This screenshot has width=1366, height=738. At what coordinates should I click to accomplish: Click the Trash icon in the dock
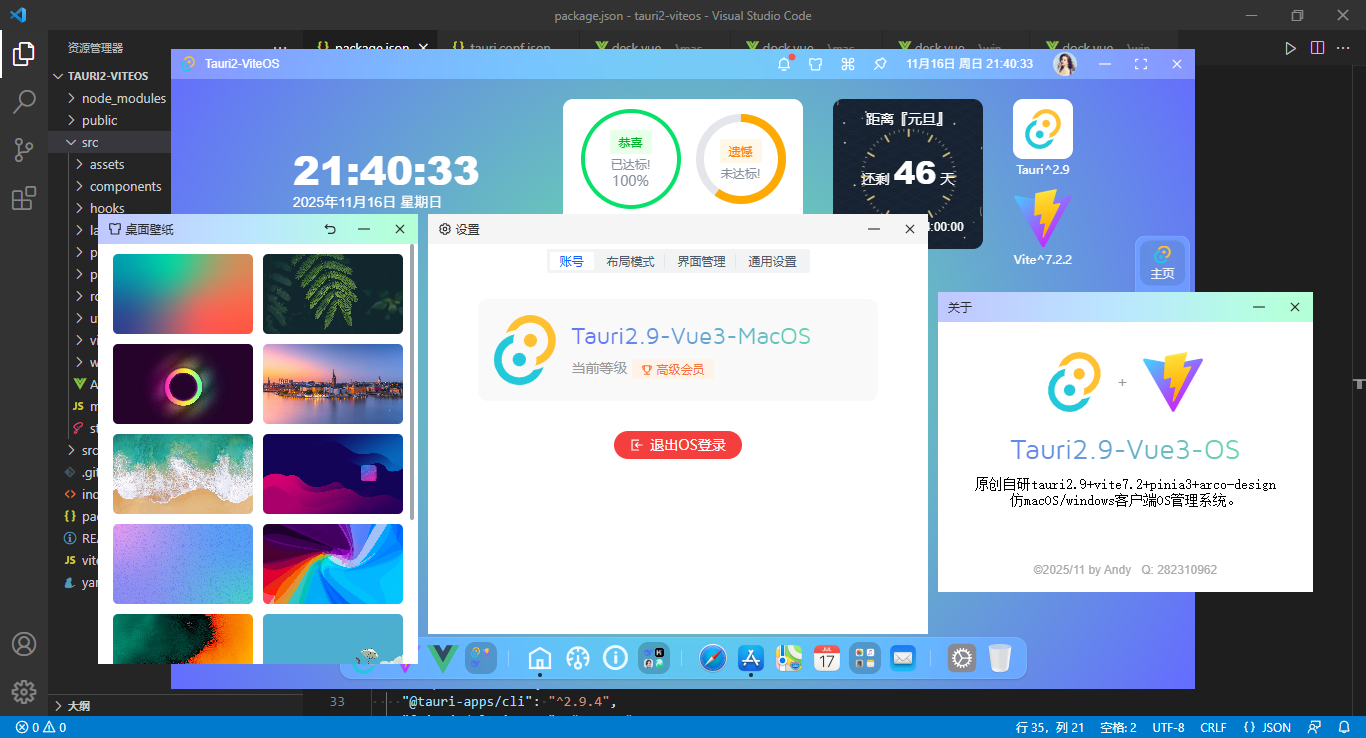pos(1000,658)
